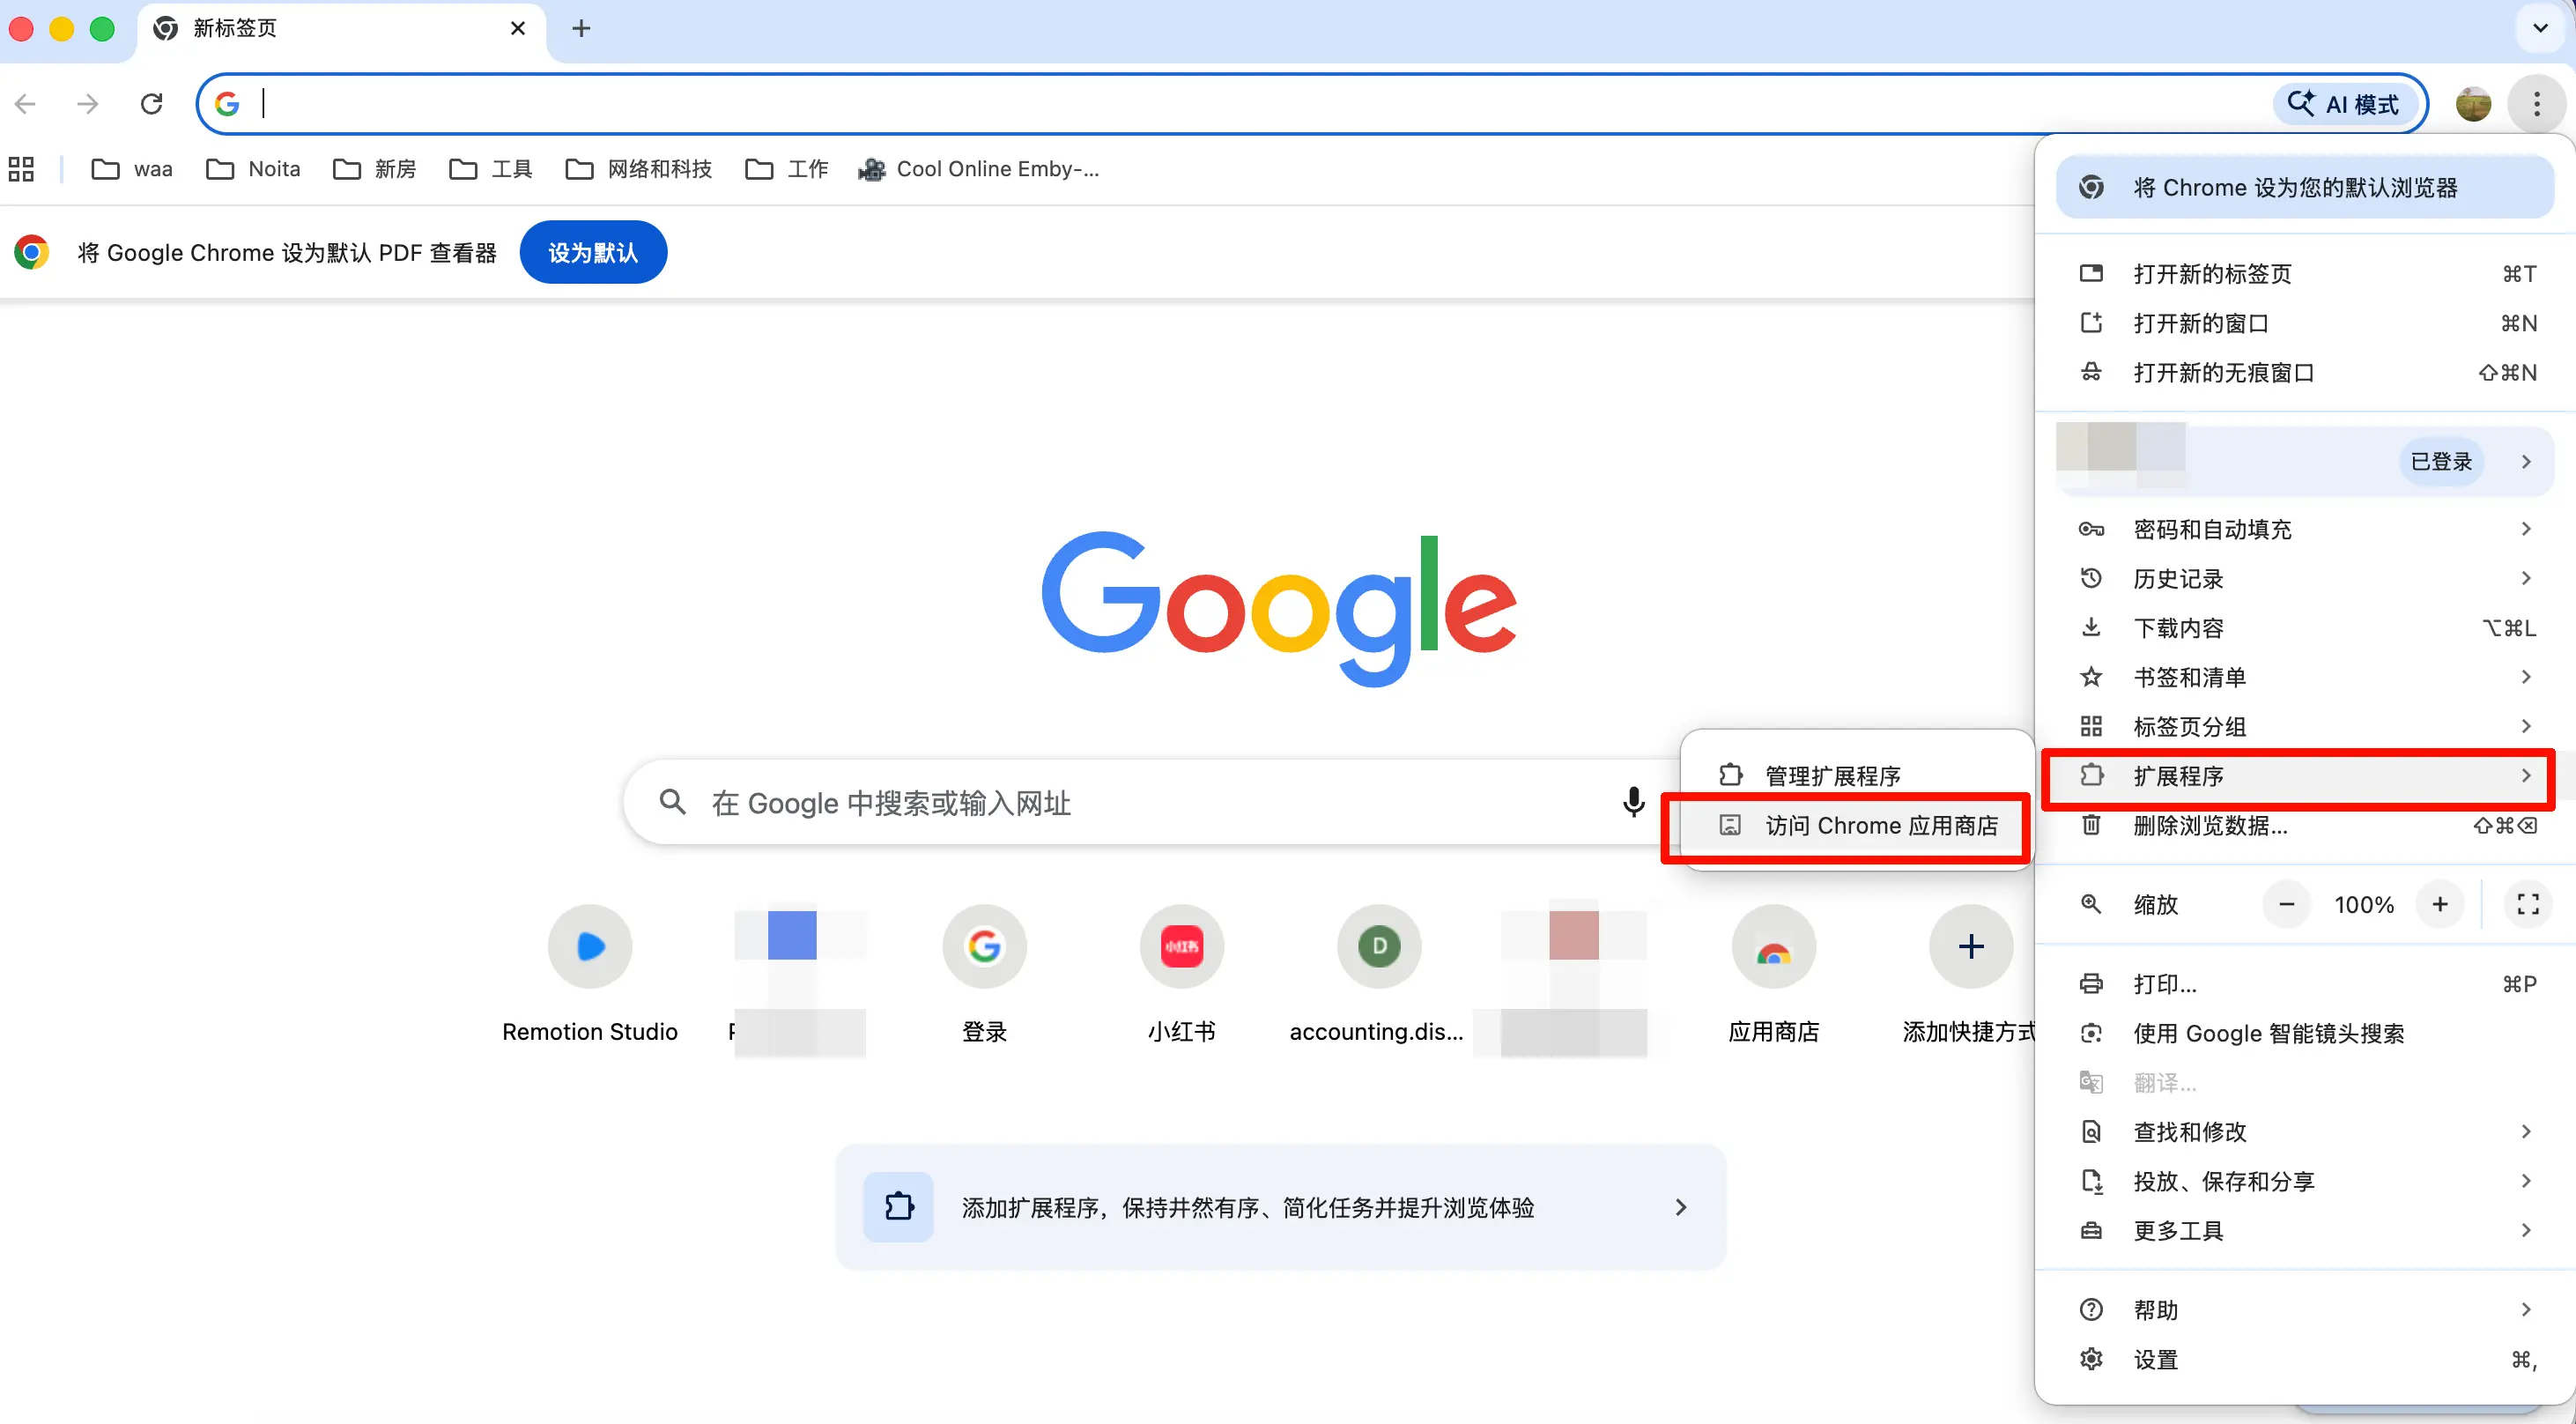Click the reload page icon

(151, 104)
